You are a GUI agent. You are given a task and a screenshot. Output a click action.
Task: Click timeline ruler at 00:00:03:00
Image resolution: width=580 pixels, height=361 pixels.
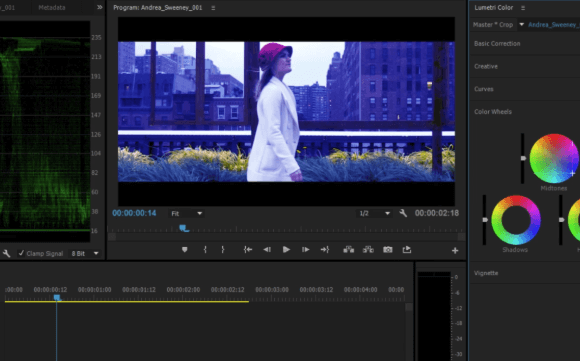[272, 290]
